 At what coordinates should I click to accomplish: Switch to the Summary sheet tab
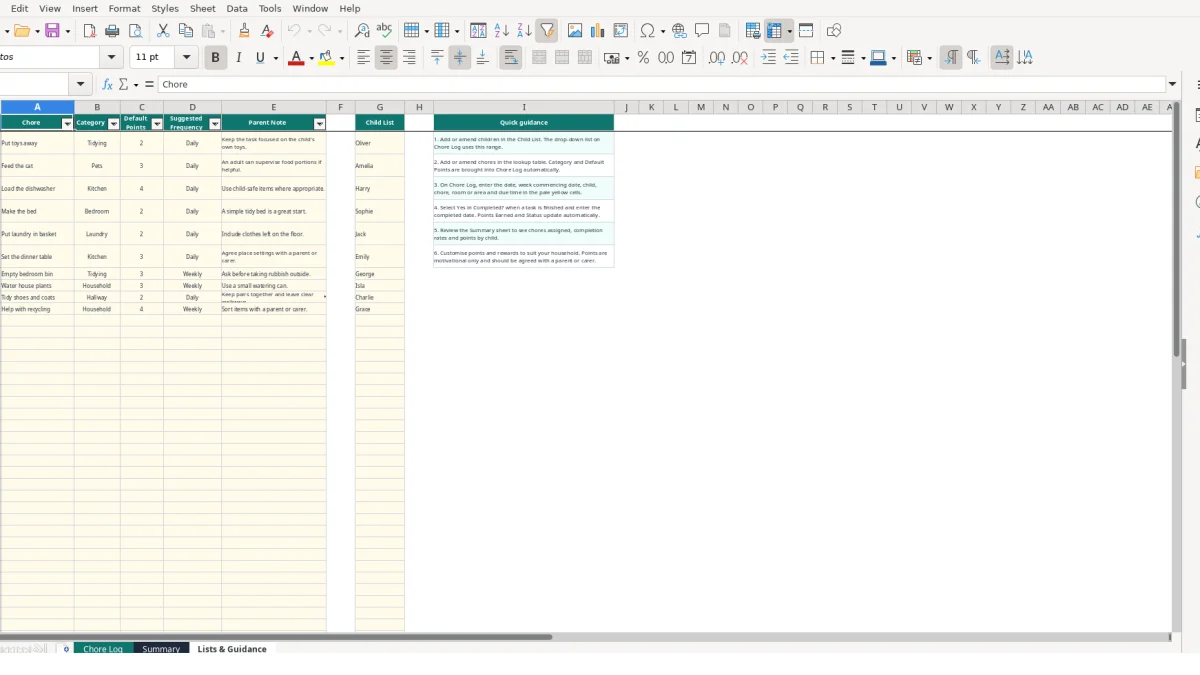tap(161, 649)
